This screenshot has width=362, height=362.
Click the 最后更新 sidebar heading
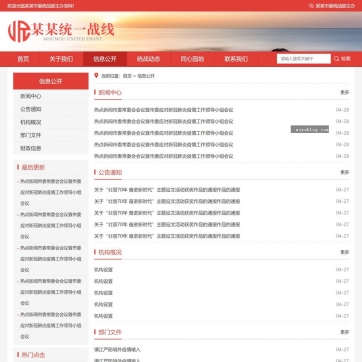[33, 167]
